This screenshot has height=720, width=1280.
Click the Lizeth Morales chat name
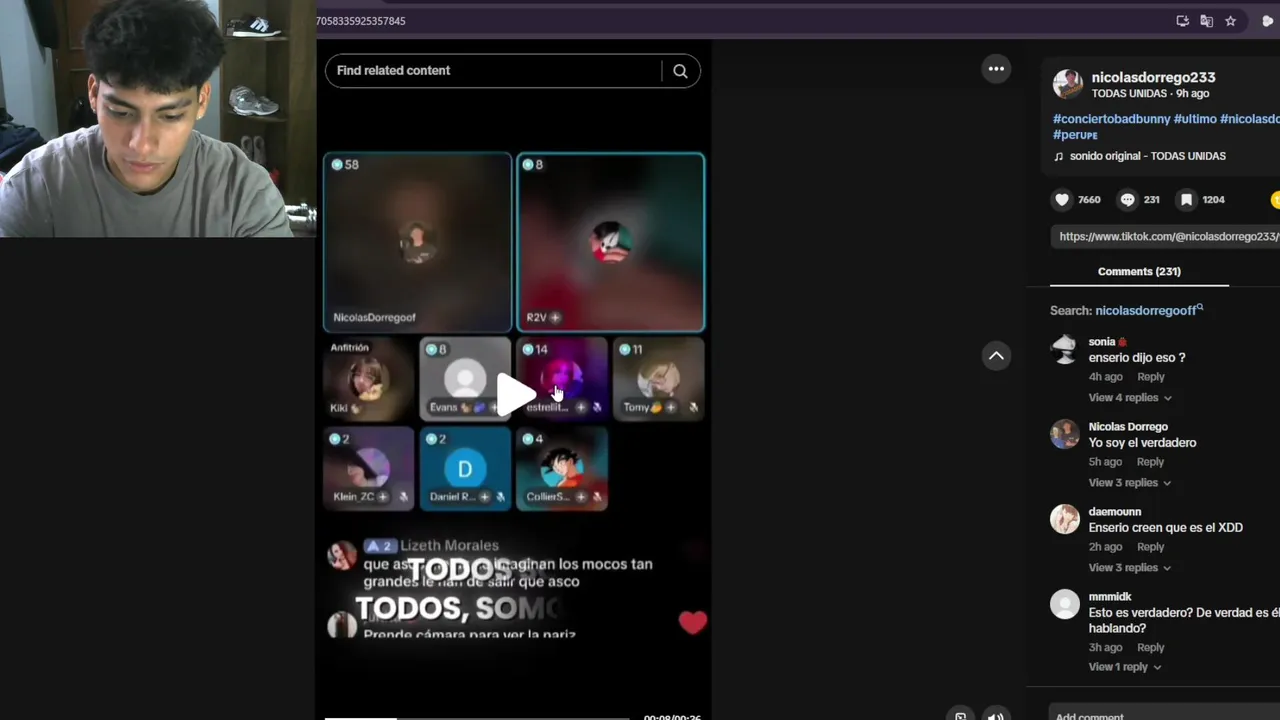(449, 546)
